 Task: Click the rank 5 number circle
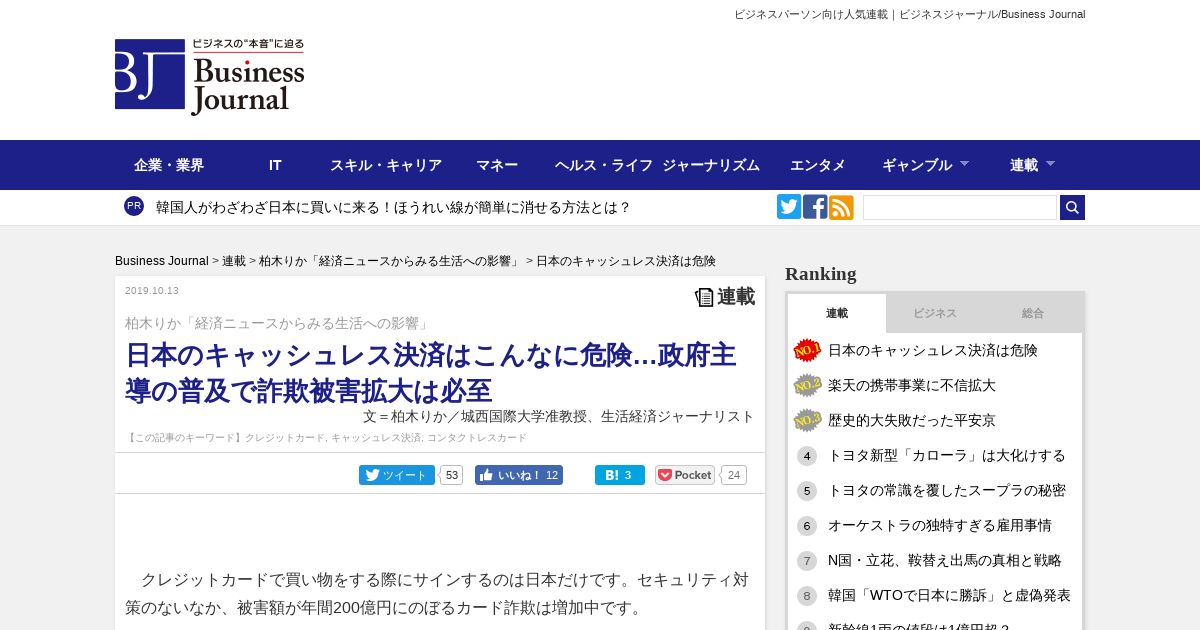tap(807, 491)
